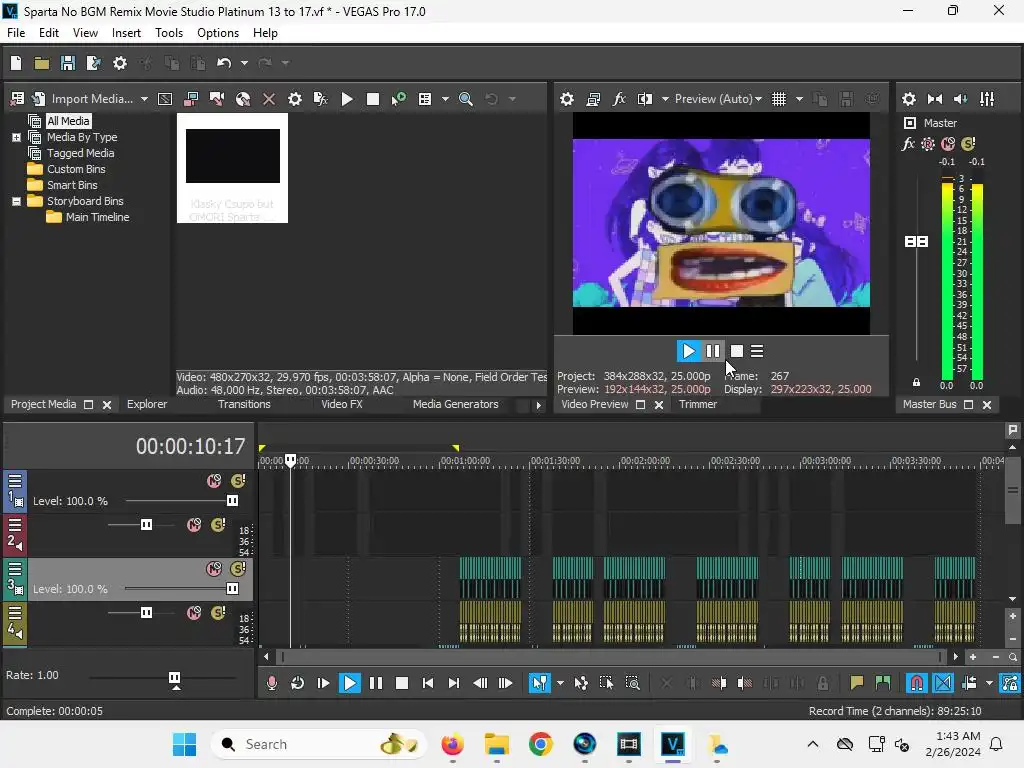1024x768 pixels.
Task: Open the split screen view dropdown arrow
Action: 665,99
